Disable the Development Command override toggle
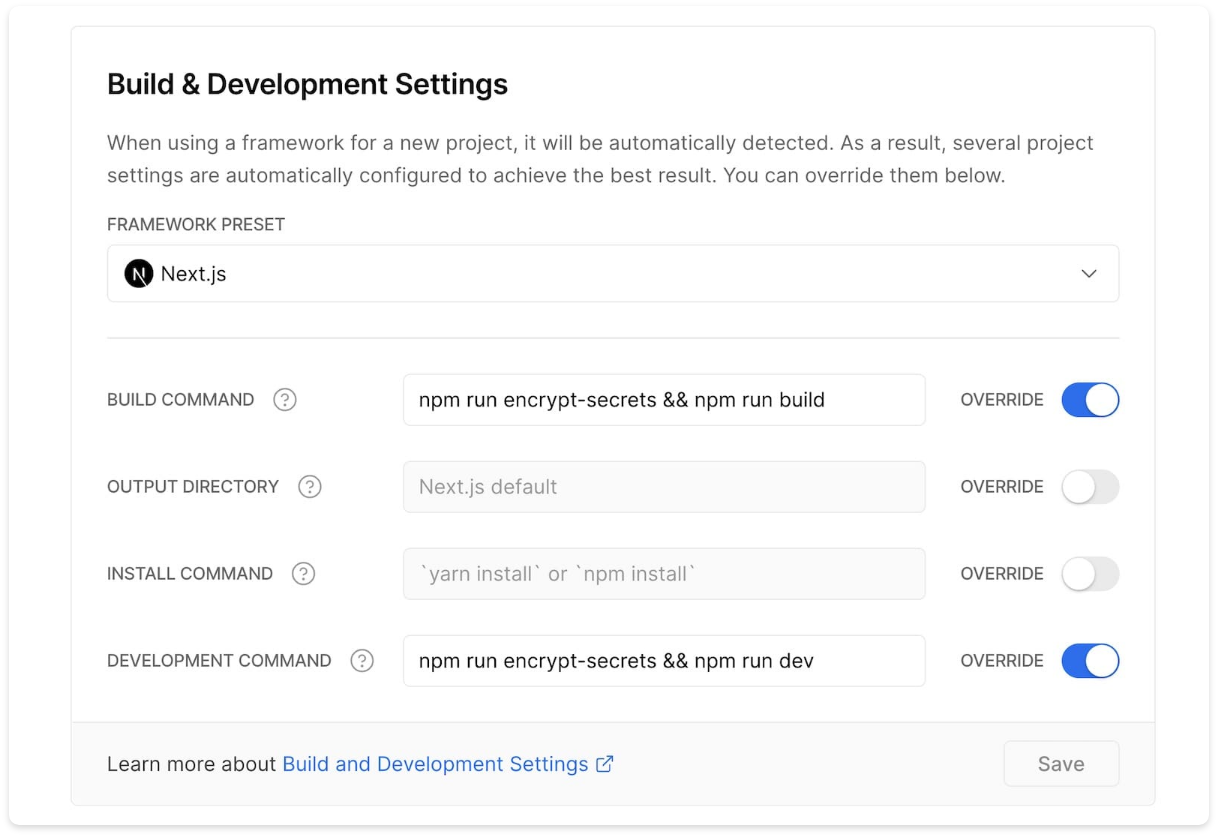Screen dimensions: 1218x837 point(1090,661)
